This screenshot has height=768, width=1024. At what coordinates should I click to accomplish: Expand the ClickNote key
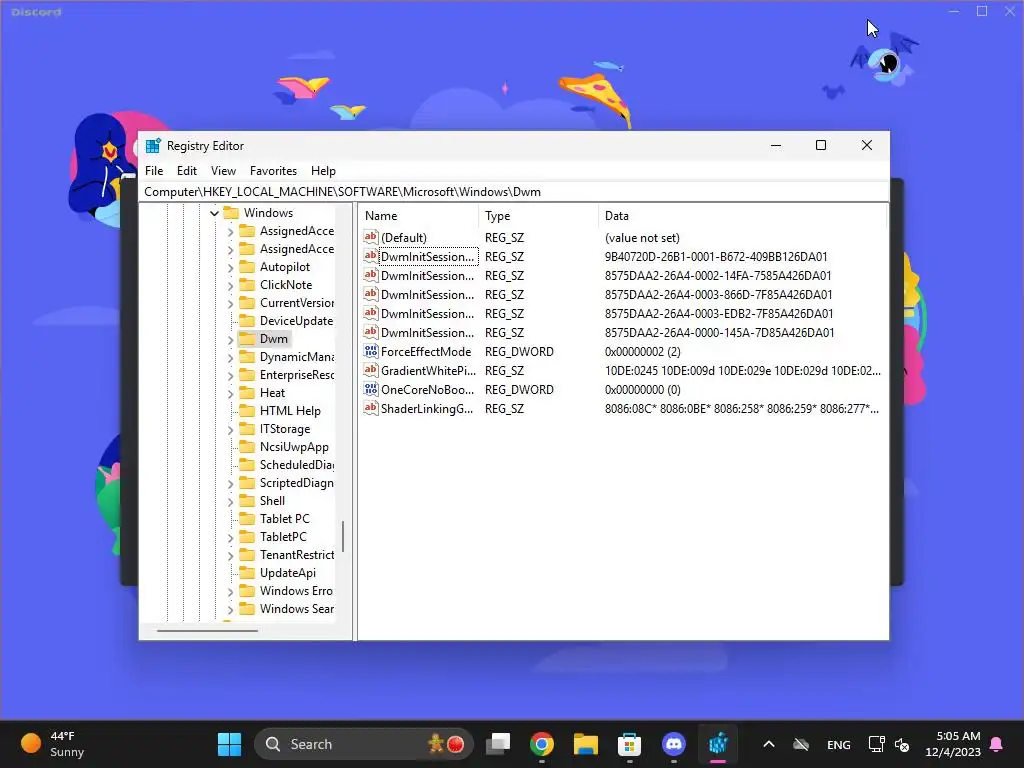coord(231,285)
